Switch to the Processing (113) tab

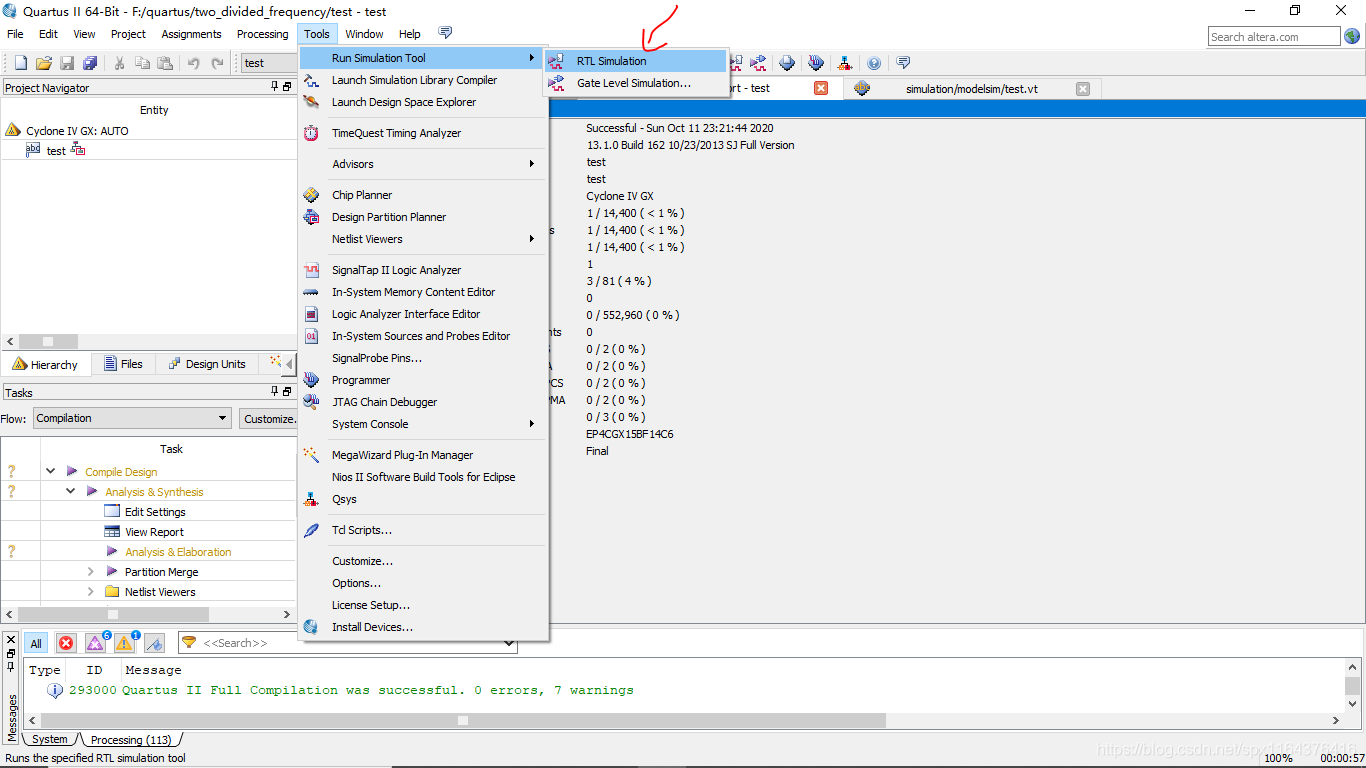130,740
